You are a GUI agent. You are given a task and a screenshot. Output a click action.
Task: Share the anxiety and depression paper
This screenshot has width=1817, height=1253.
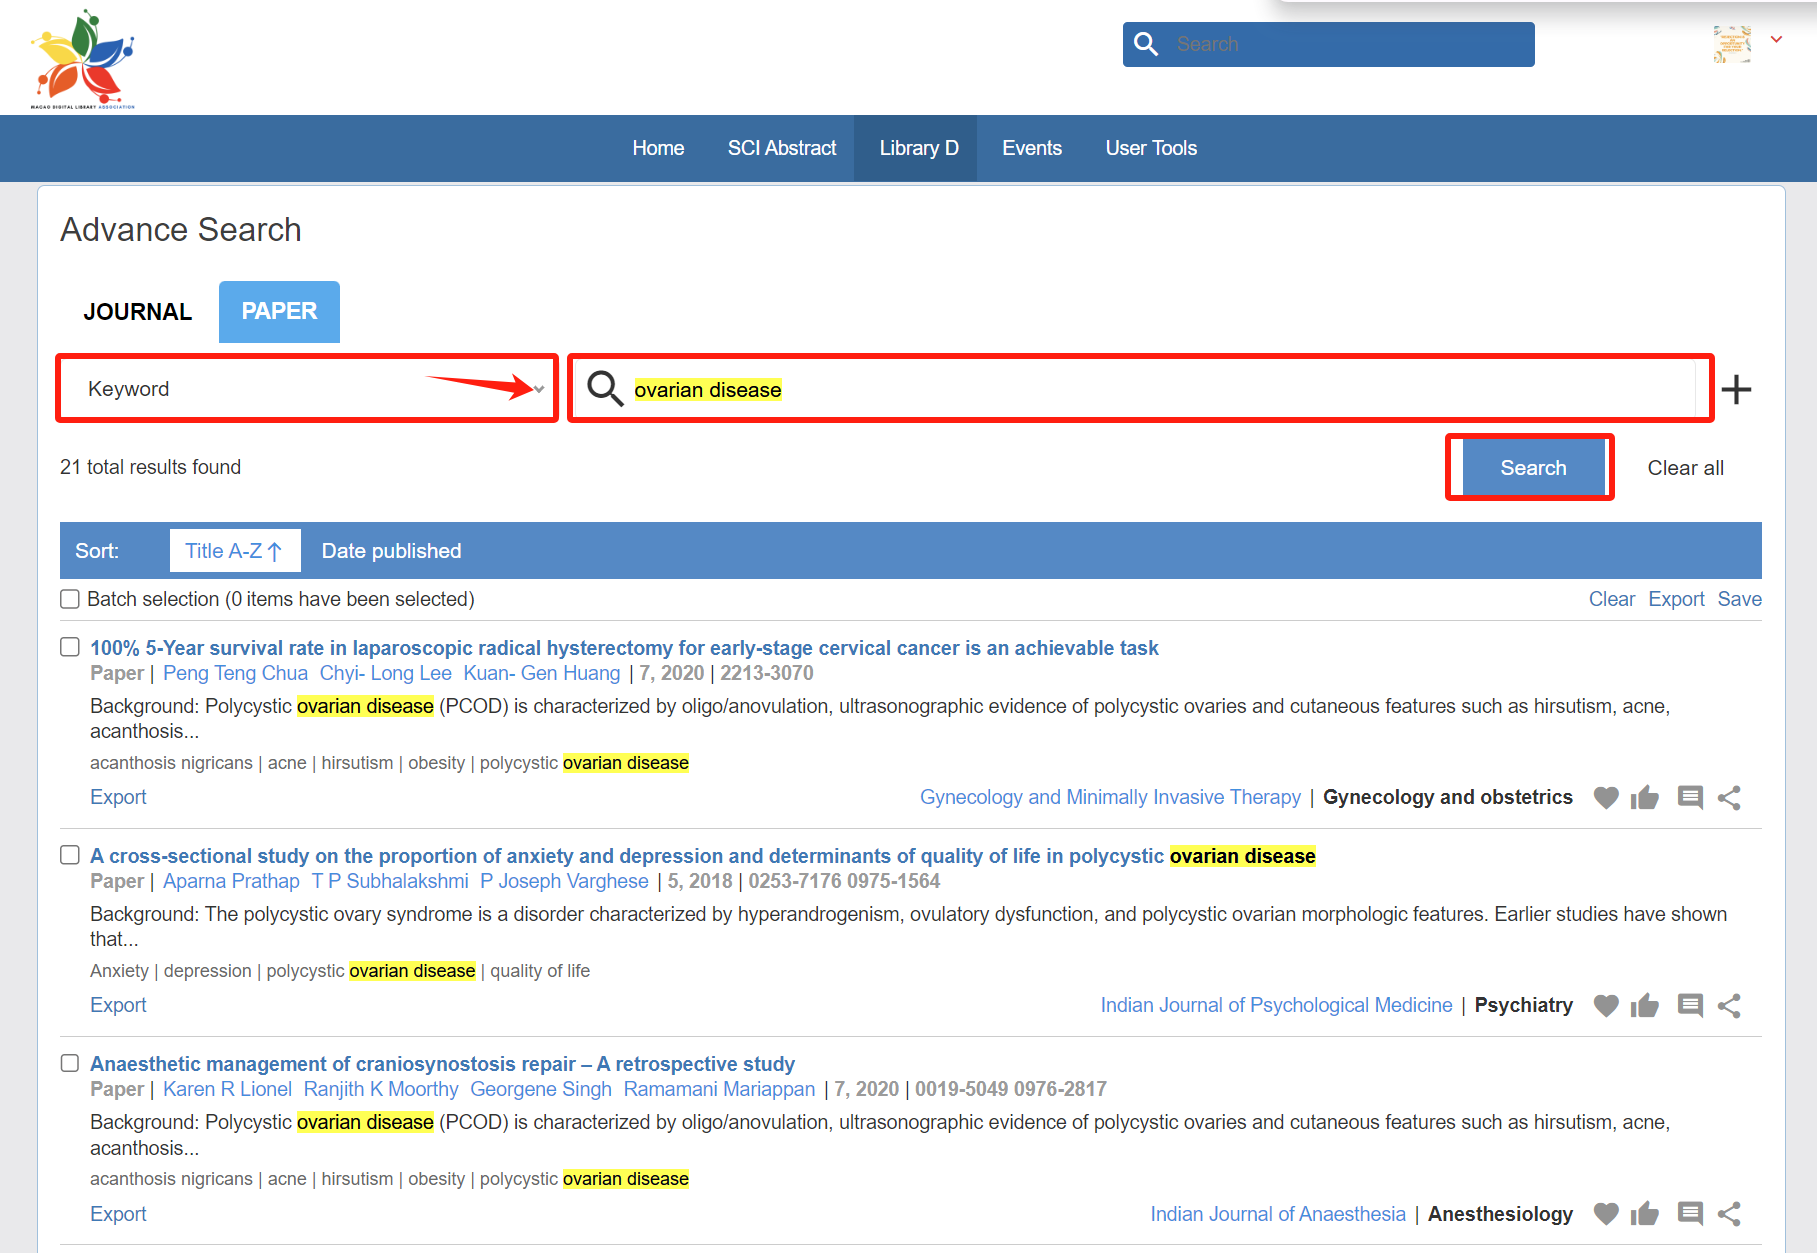coord(1729,1006)
